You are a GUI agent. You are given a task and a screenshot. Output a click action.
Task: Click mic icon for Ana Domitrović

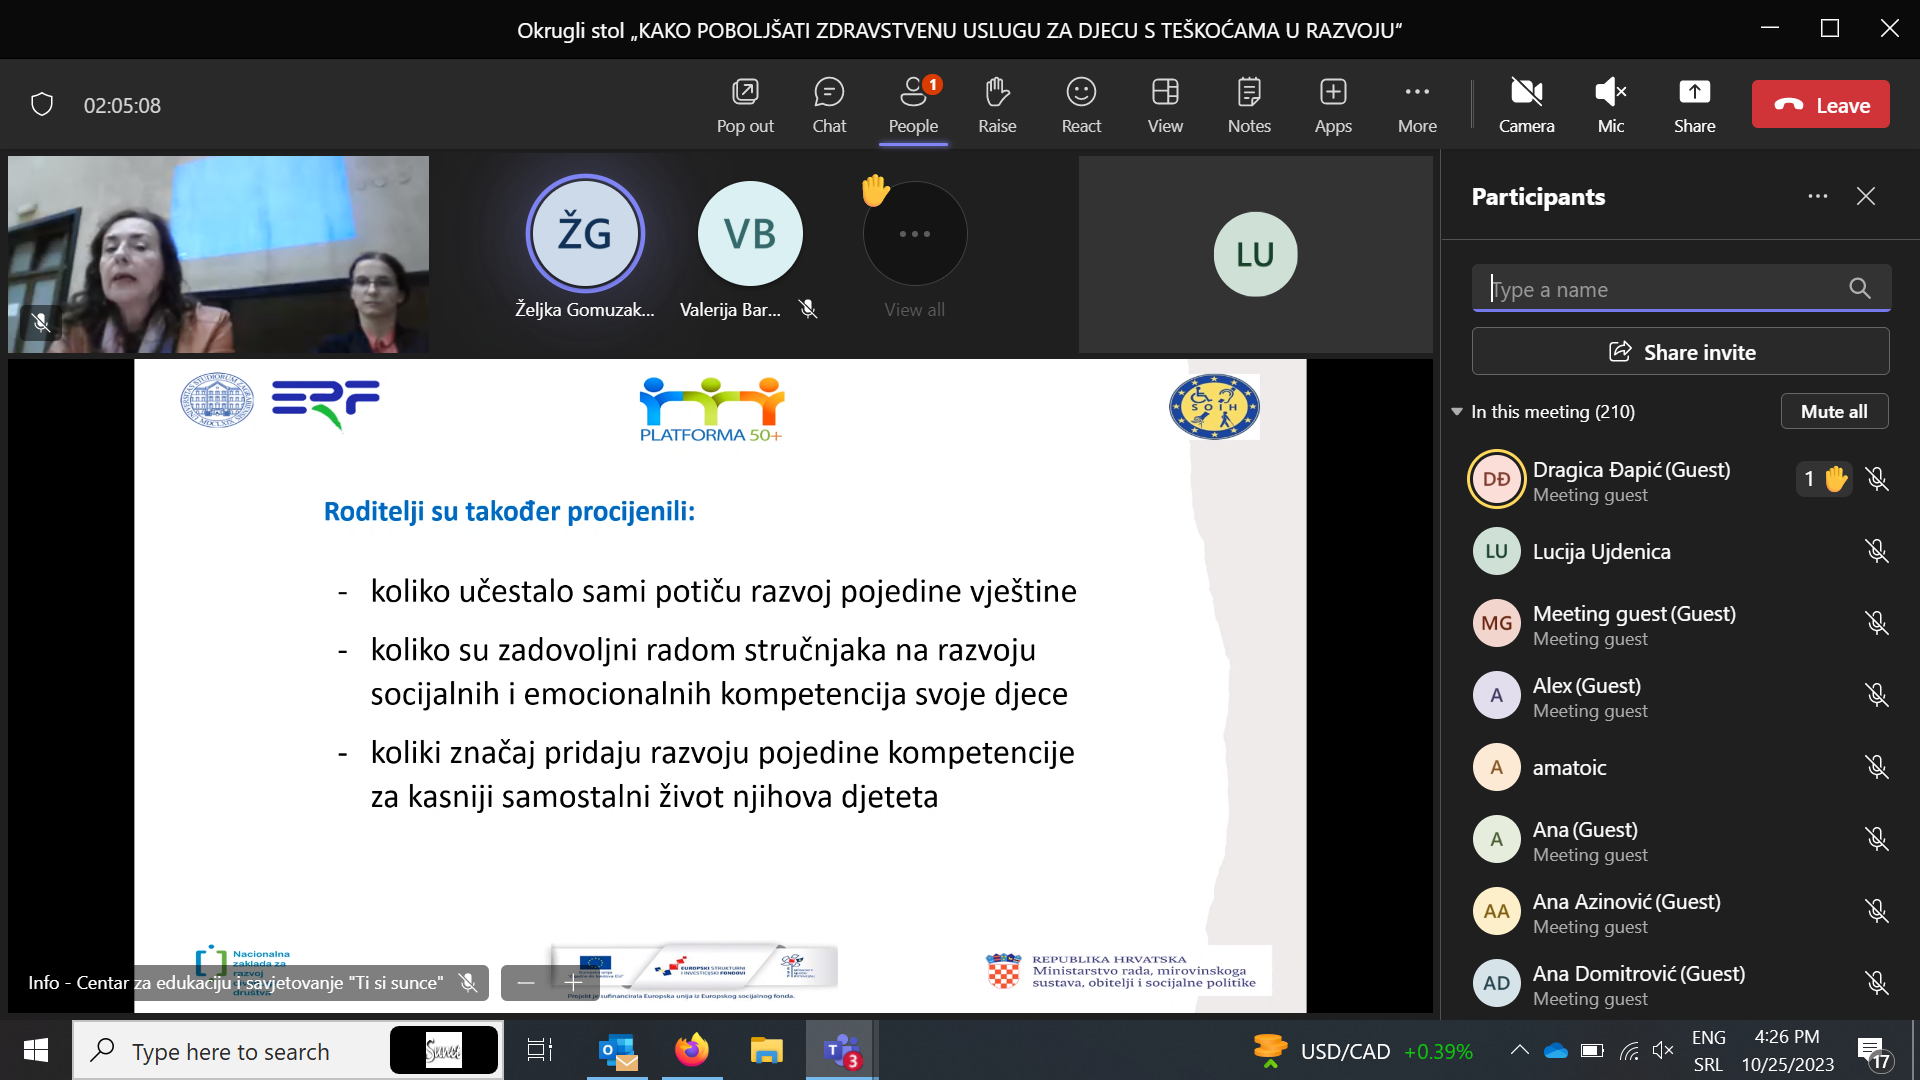[1877, 983]
